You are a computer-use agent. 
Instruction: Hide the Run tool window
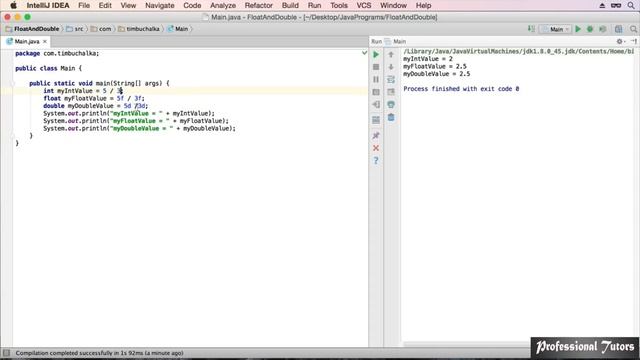coord(633,41)
